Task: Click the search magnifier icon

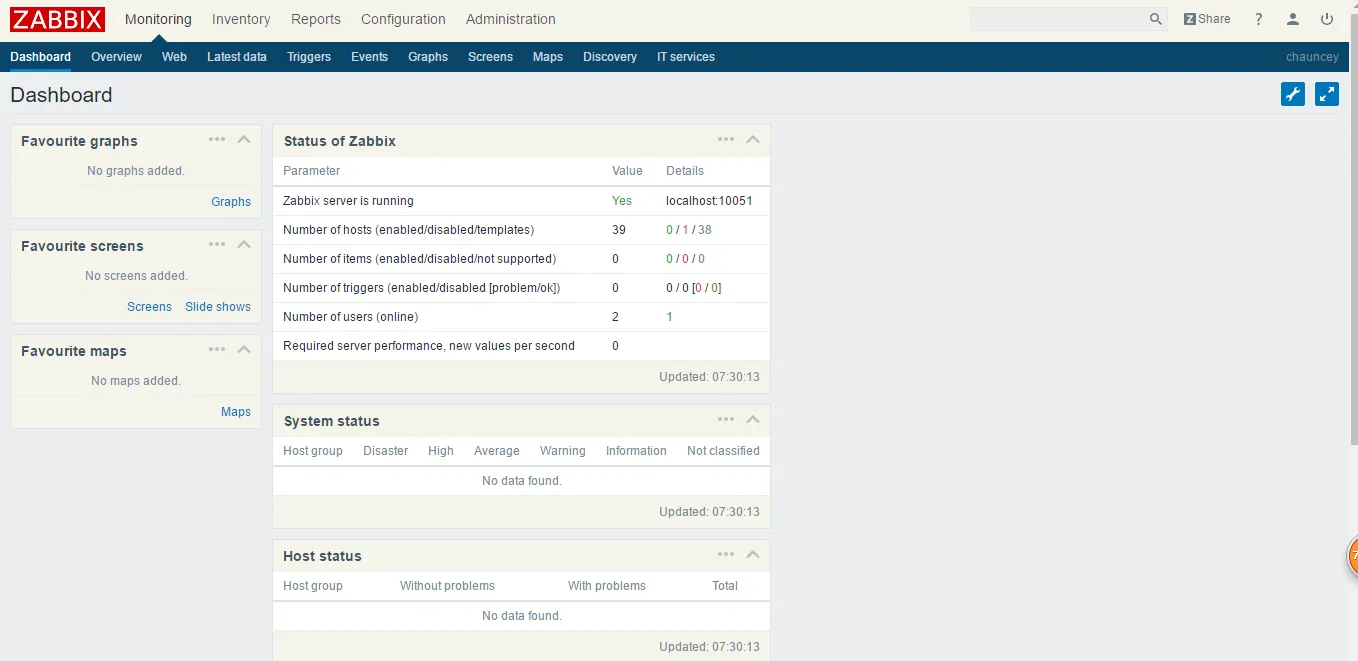Action: [x=1156, y=19]
